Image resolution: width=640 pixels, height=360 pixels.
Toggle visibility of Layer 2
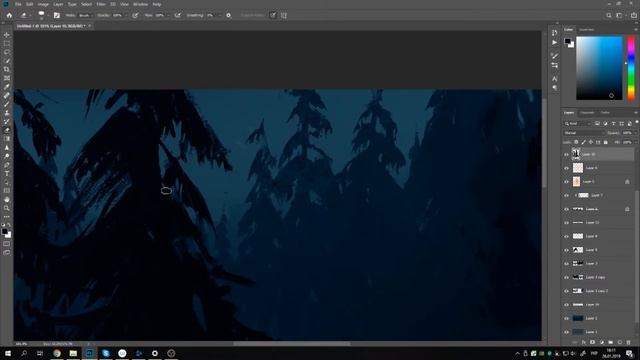pyautogui.click(x=567, y=318)
